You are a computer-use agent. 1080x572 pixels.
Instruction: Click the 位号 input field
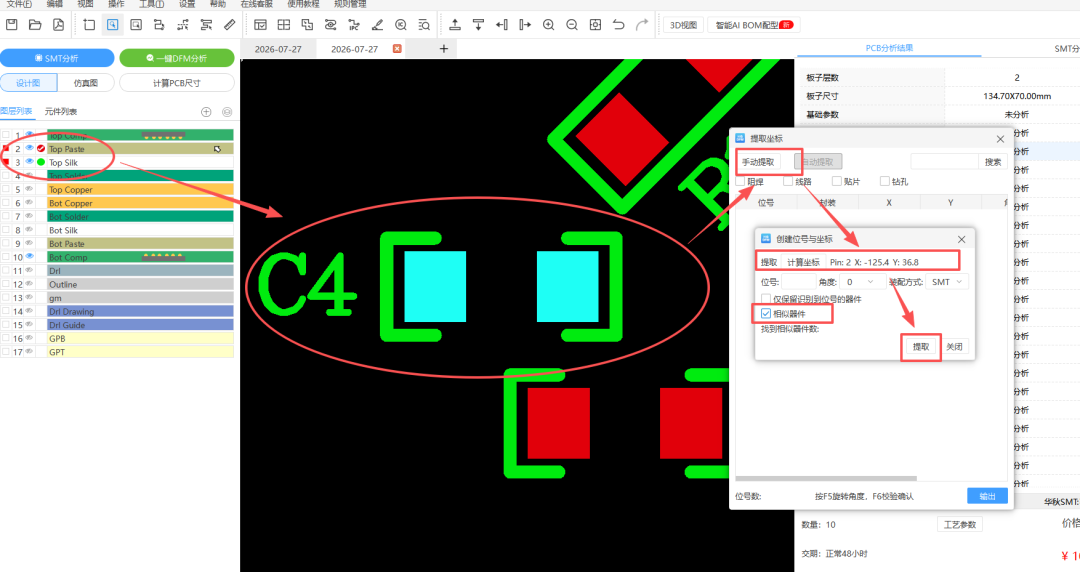point(798,282)
